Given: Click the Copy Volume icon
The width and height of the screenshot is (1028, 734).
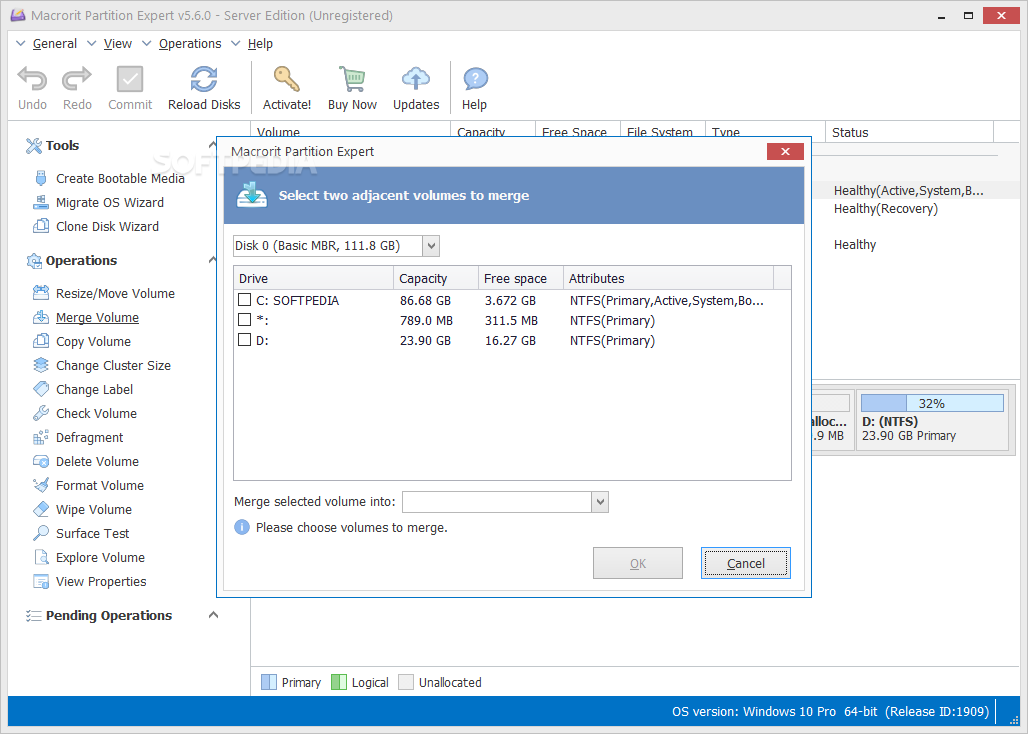Looking at the screenshot, I should 41,341.
